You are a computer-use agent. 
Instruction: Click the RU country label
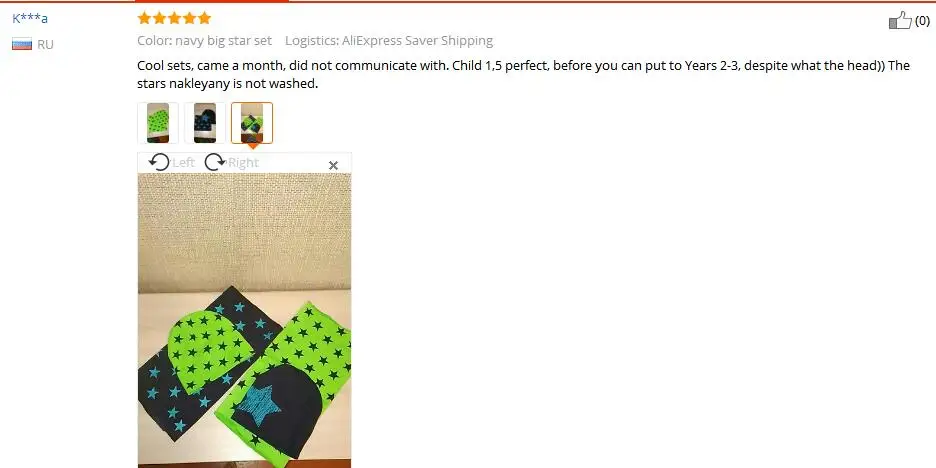[x=45, y=44]
